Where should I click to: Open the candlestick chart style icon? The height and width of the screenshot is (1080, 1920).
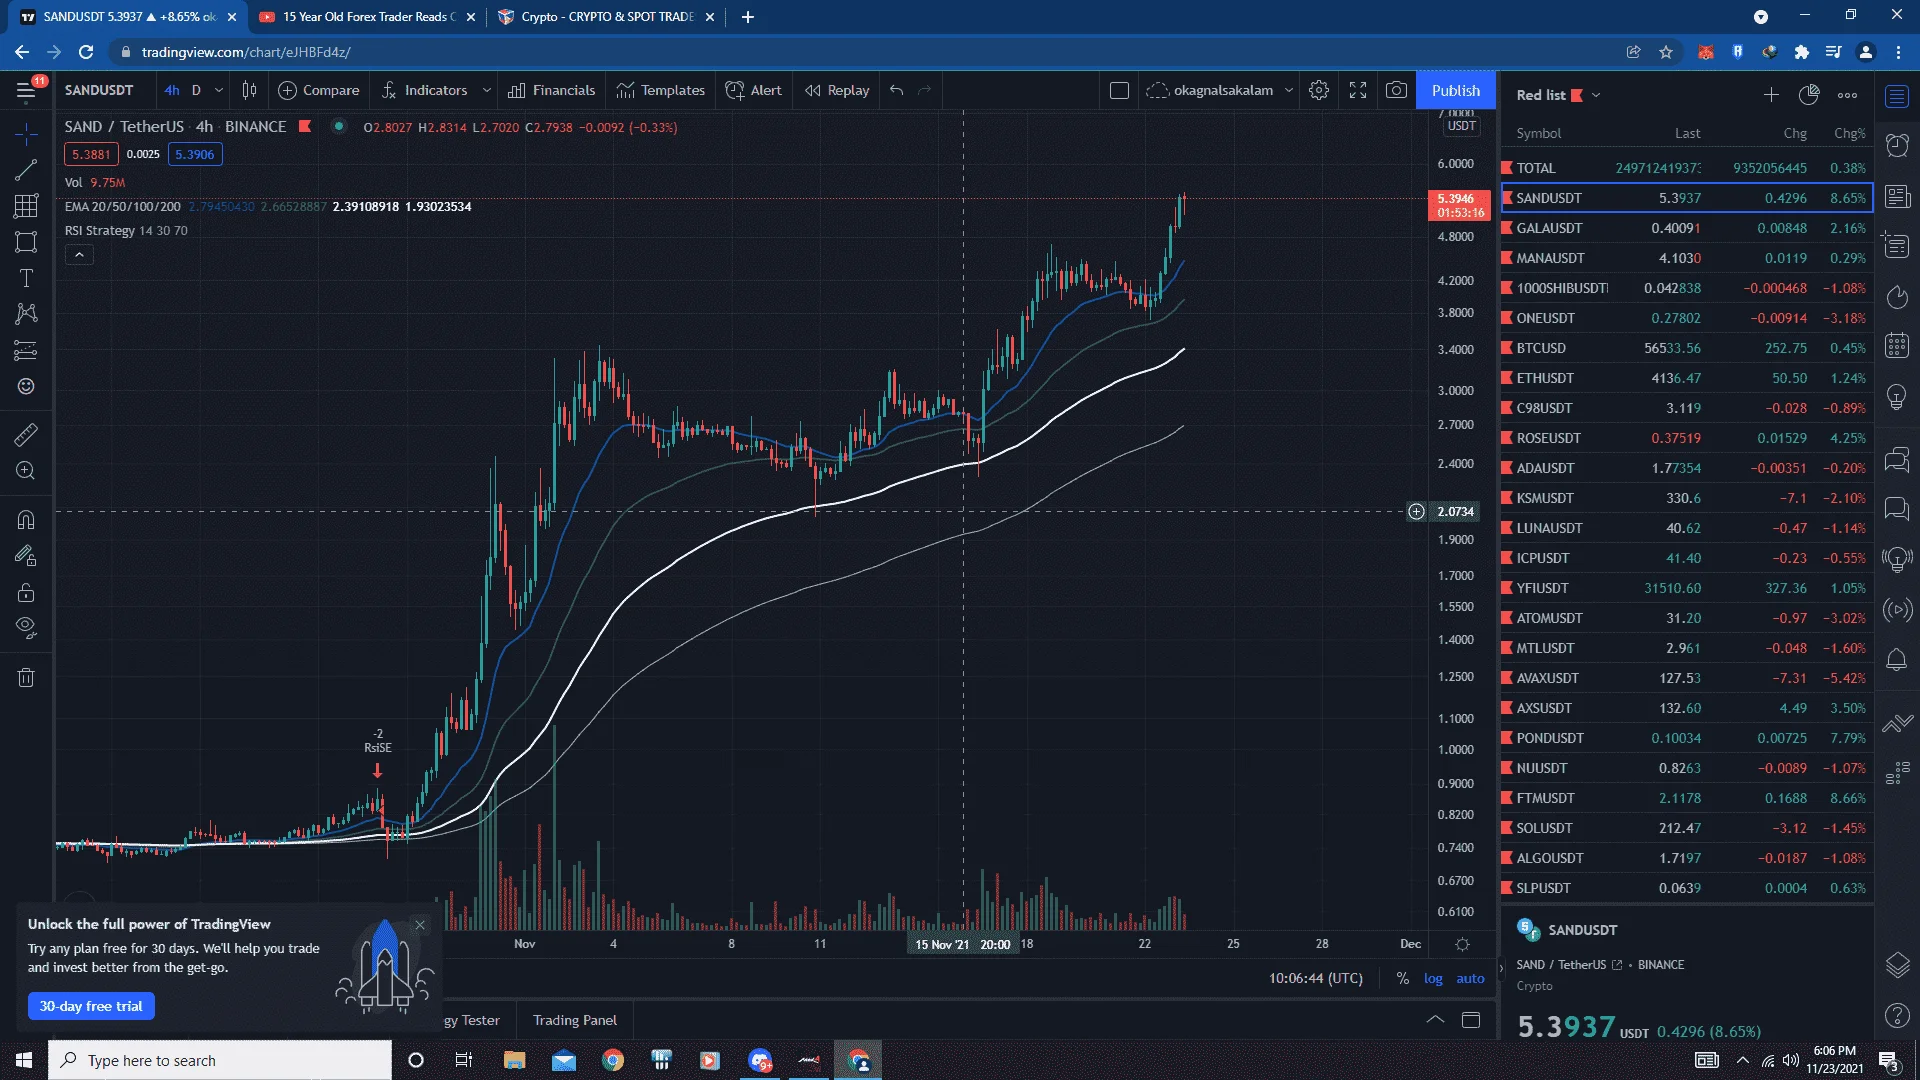click(x=249, y=90)
